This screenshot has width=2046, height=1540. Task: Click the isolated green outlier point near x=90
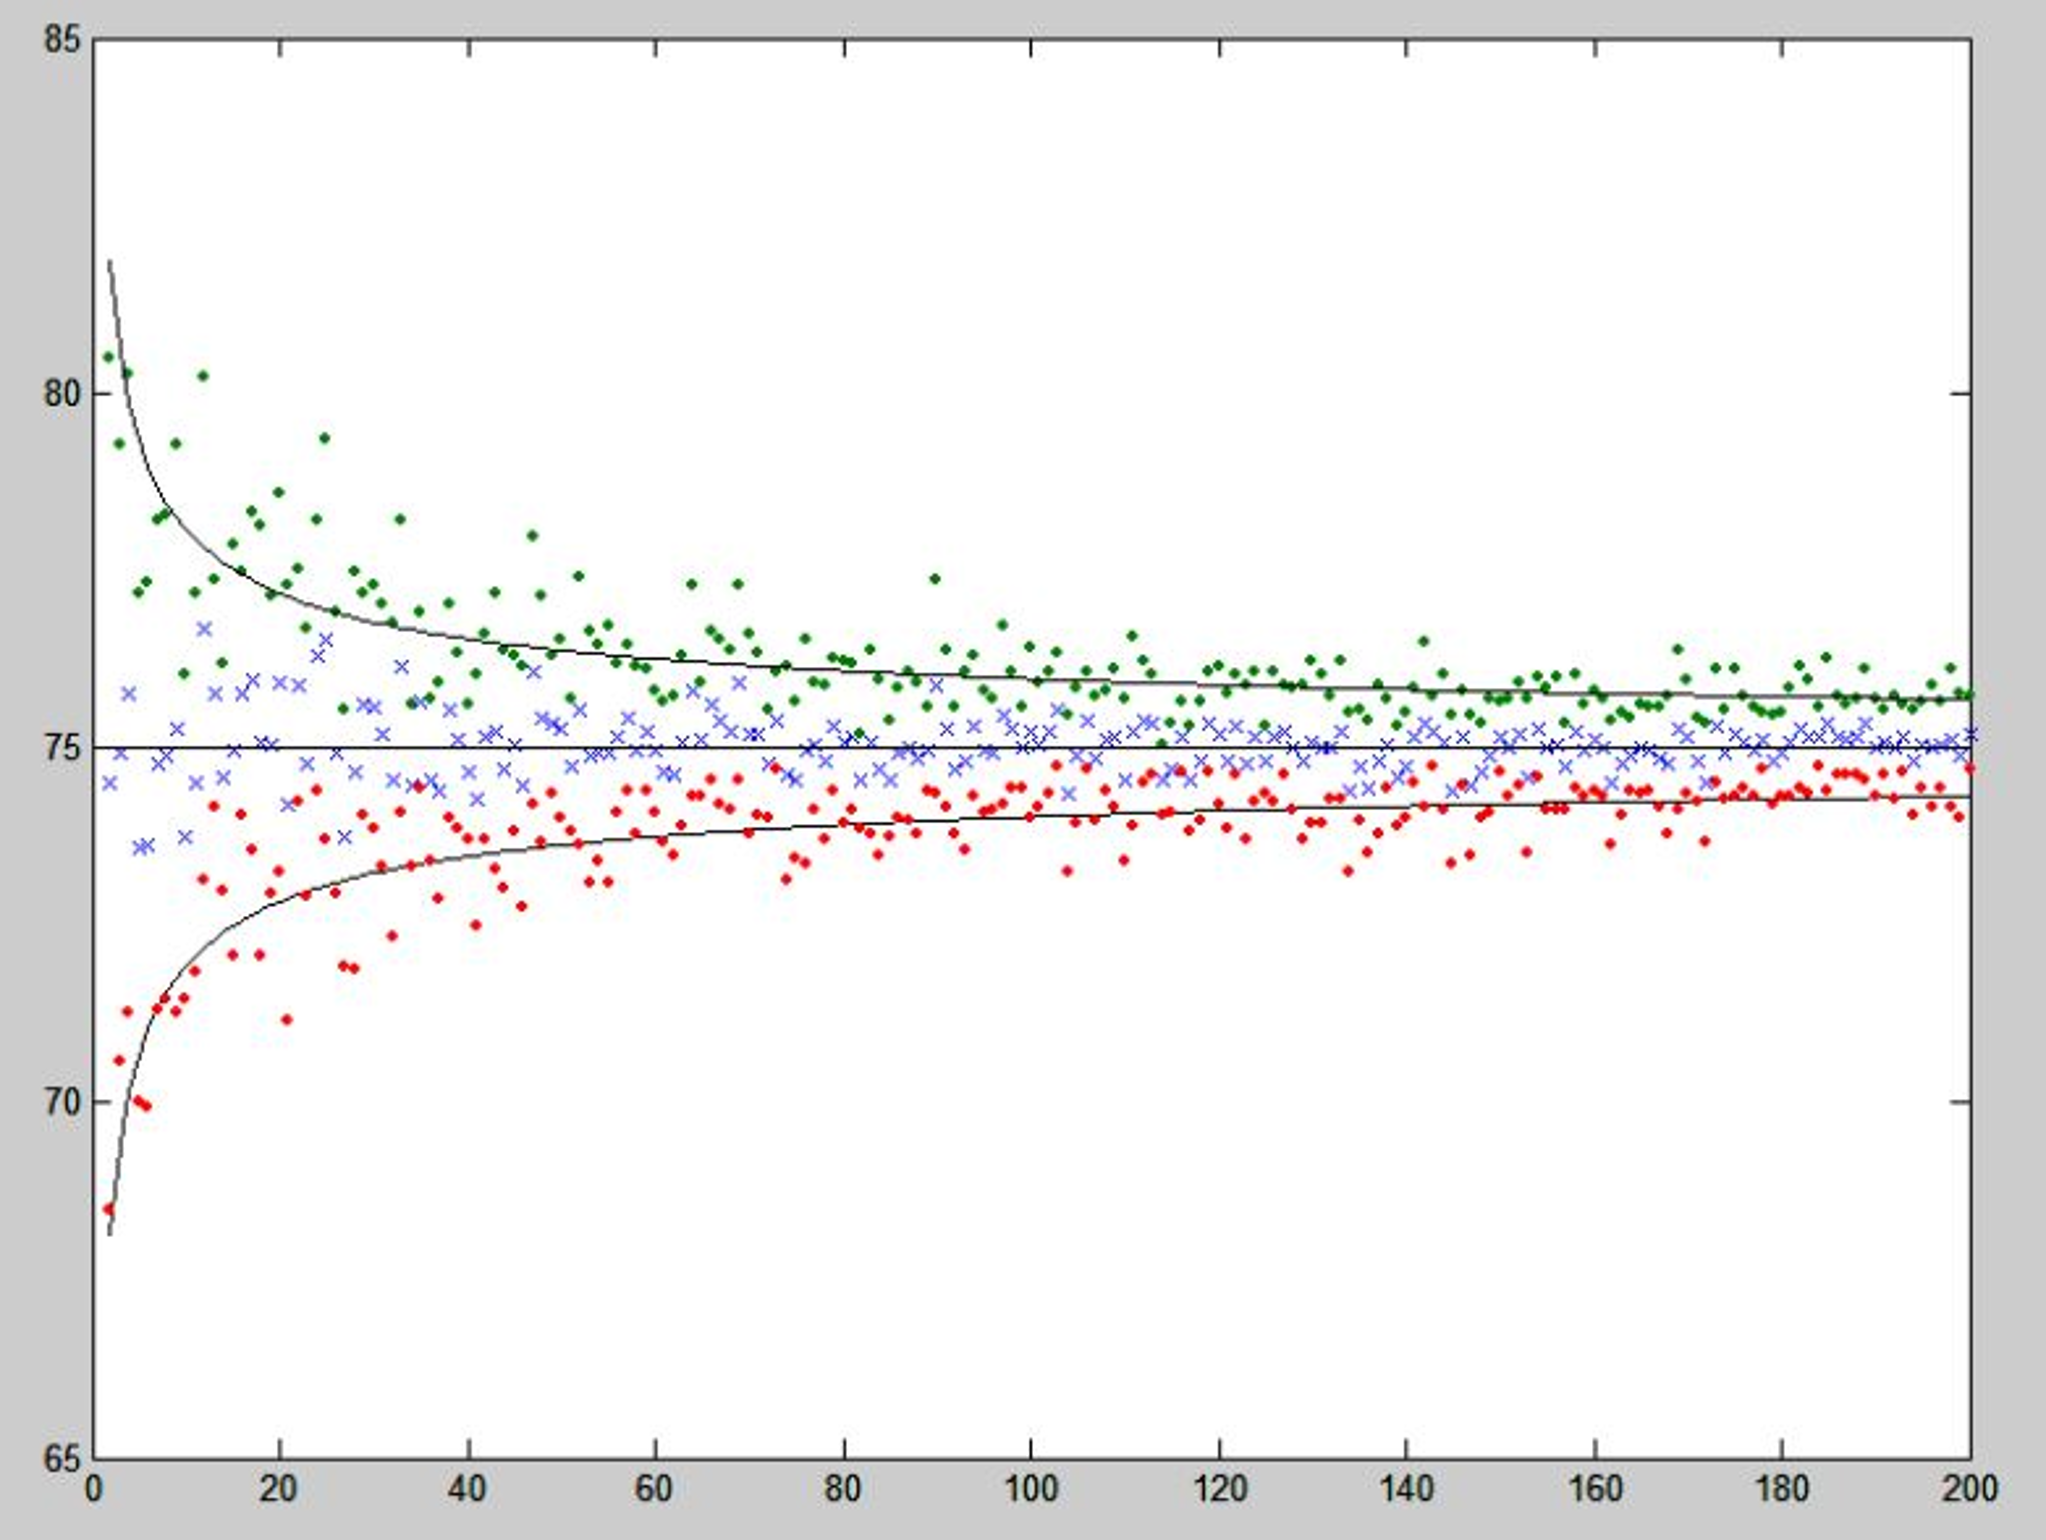click(935, 578)
